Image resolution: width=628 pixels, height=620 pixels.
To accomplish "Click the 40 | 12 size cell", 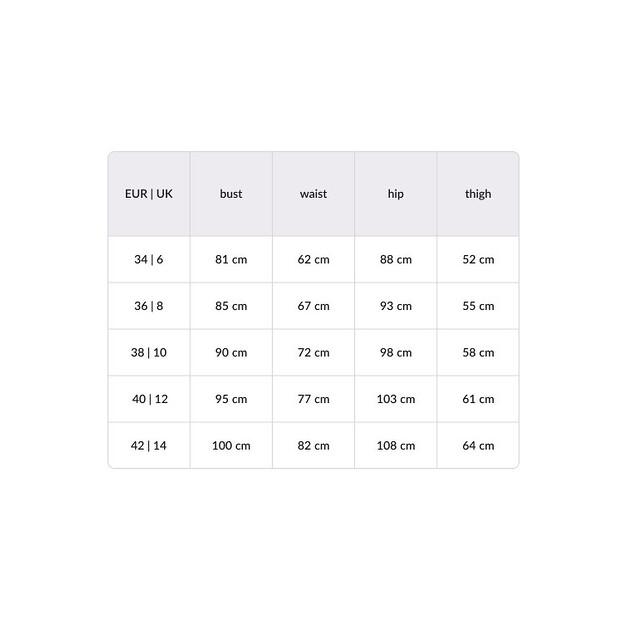I will pyautogui.click(x=149, y=399).
